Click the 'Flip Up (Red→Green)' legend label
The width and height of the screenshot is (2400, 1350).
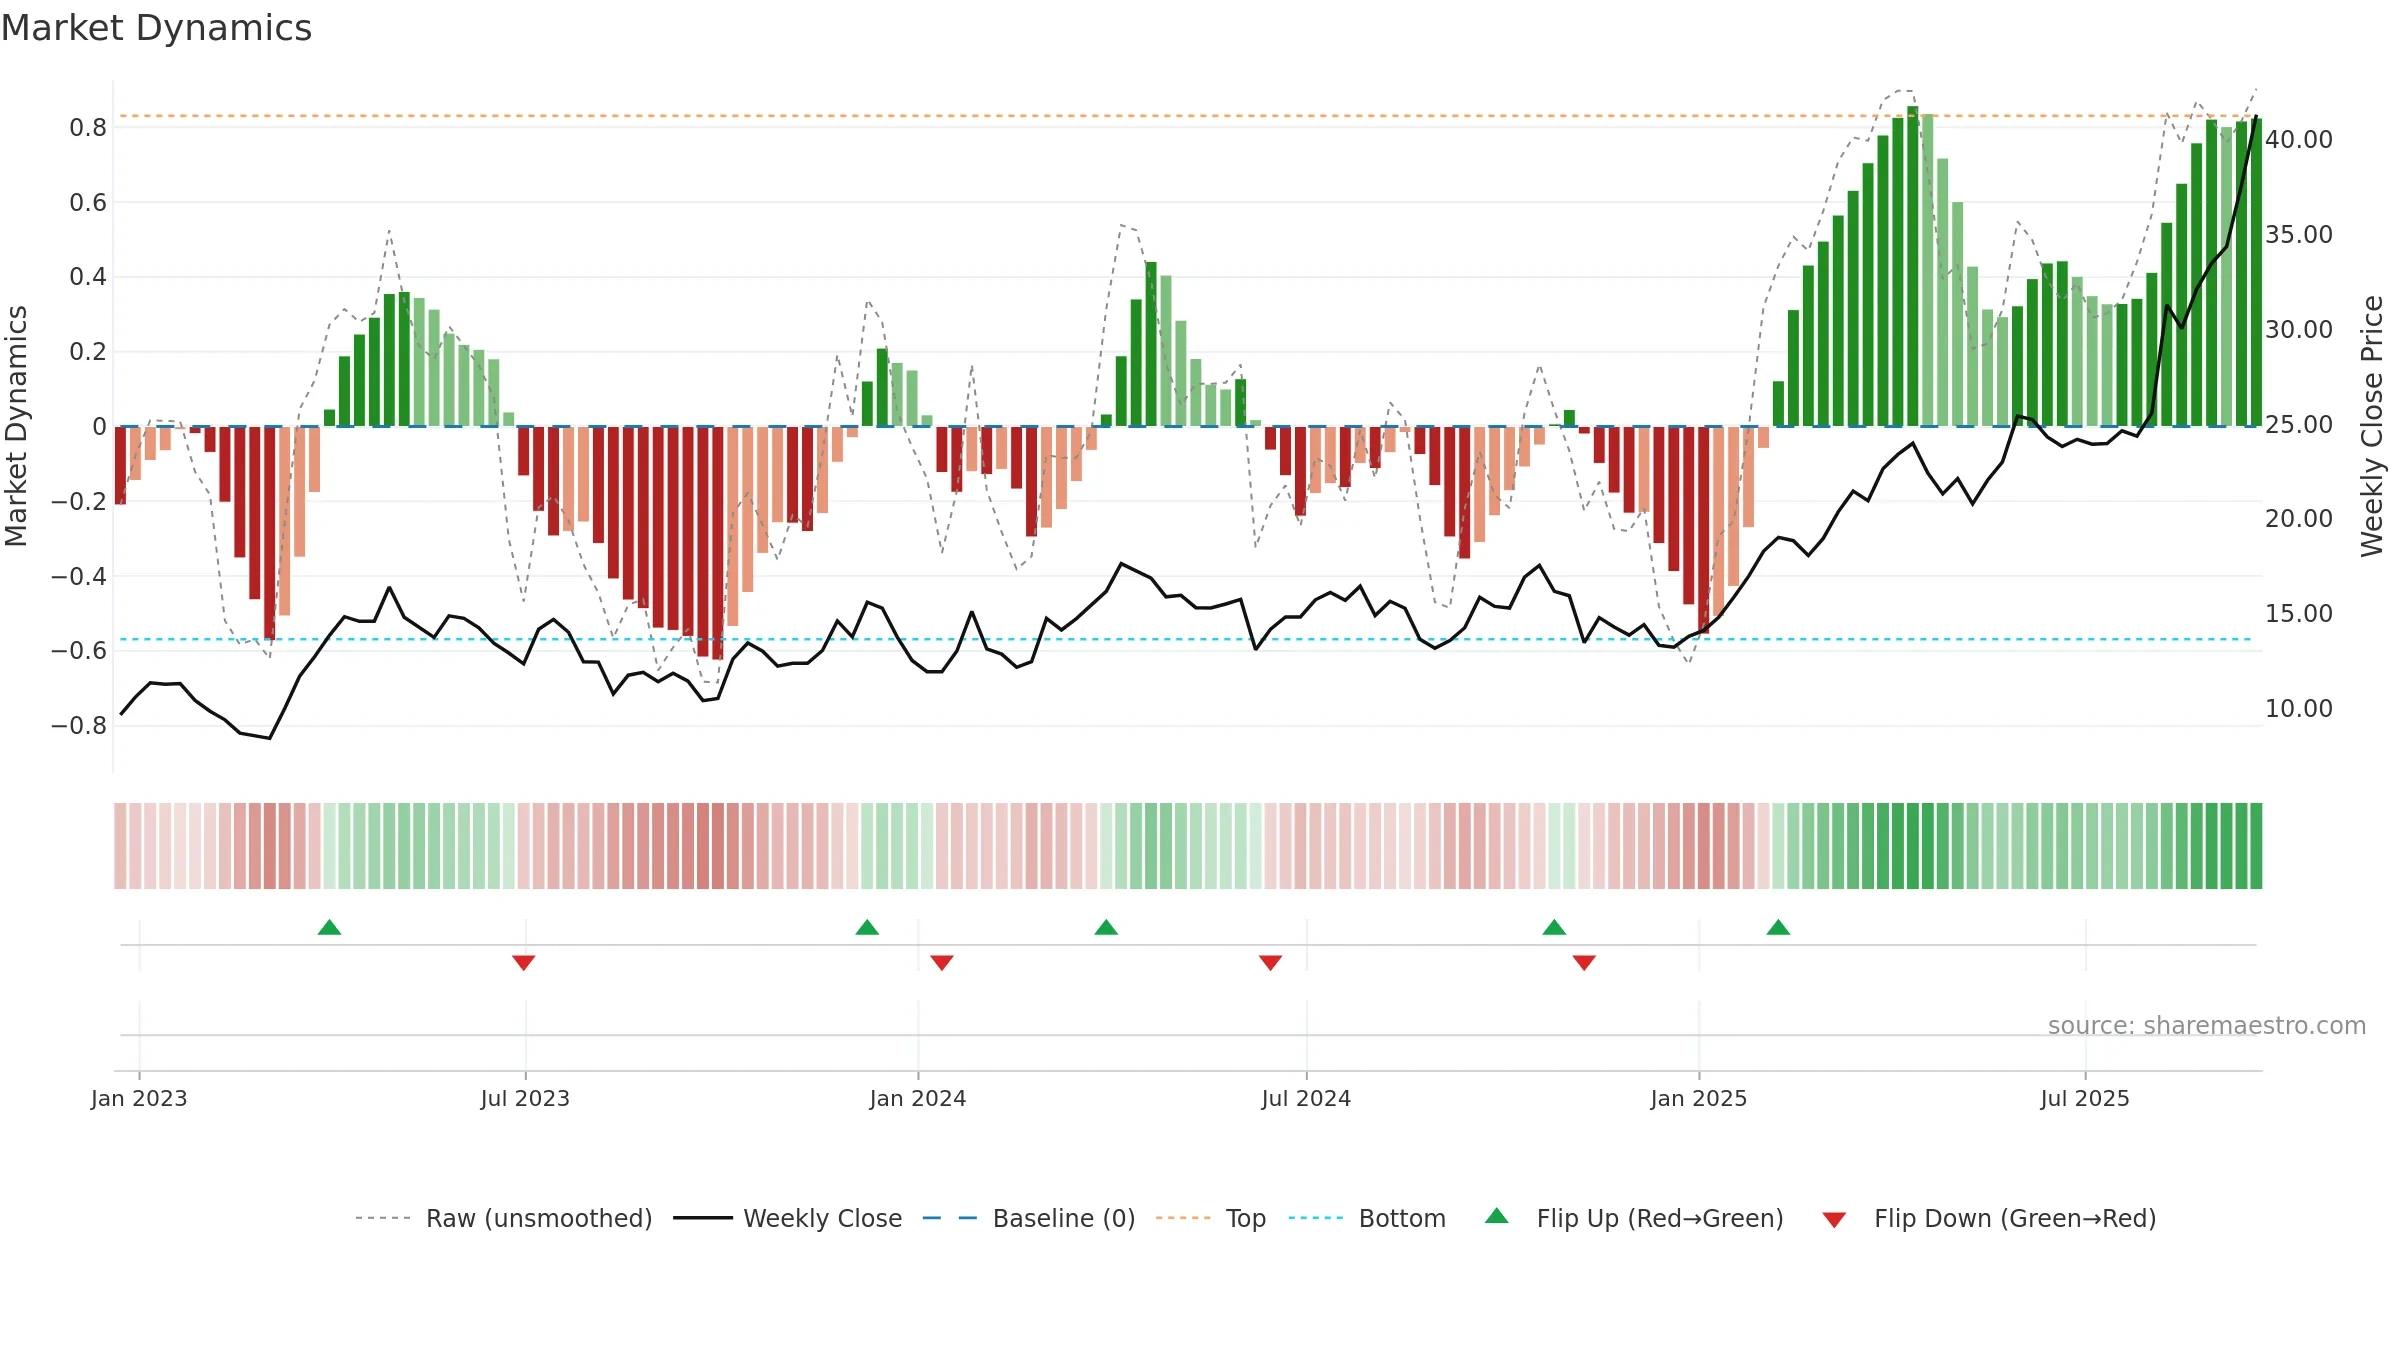(x=1660, y=1218)
